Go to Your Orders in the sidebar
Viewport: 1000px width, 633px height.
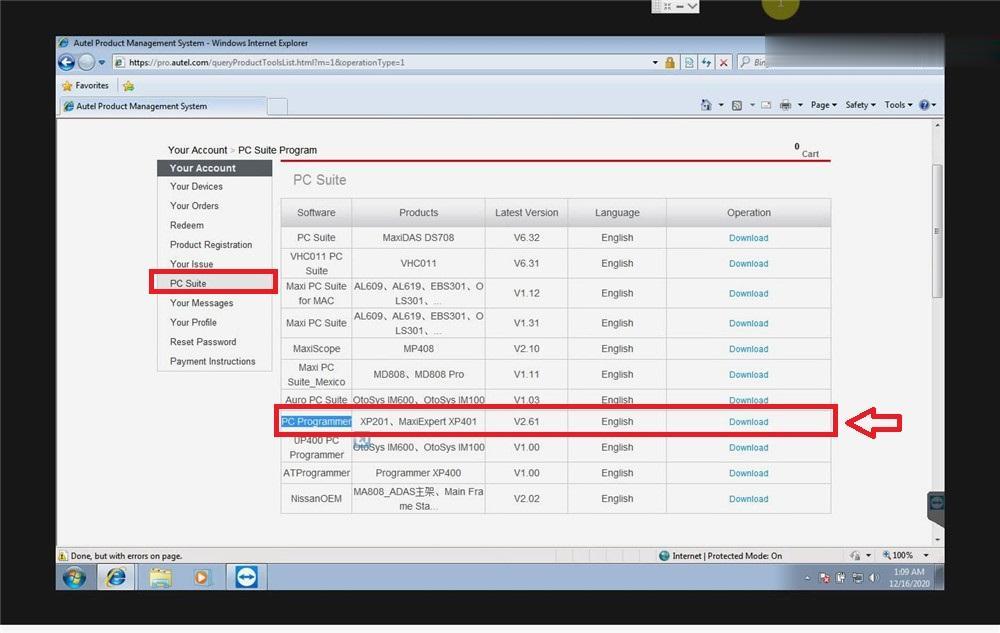tap(194, 205)
